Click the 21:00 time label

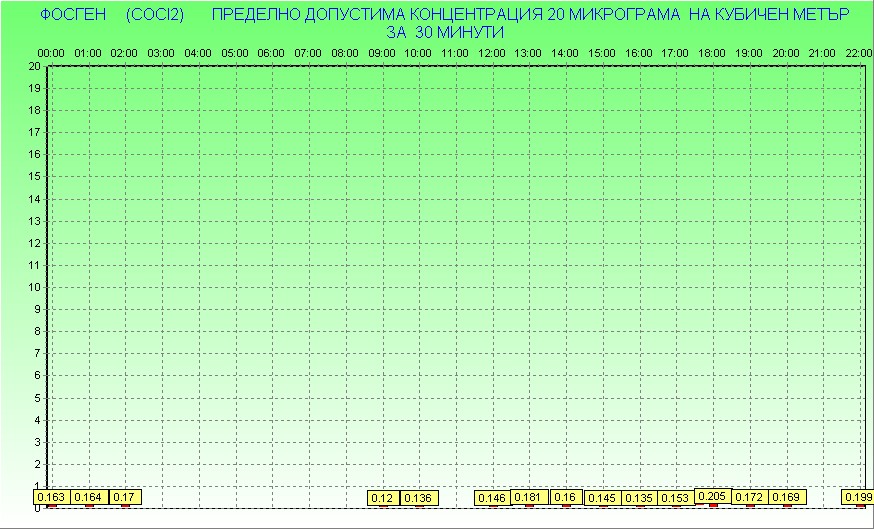coord(822,53)
